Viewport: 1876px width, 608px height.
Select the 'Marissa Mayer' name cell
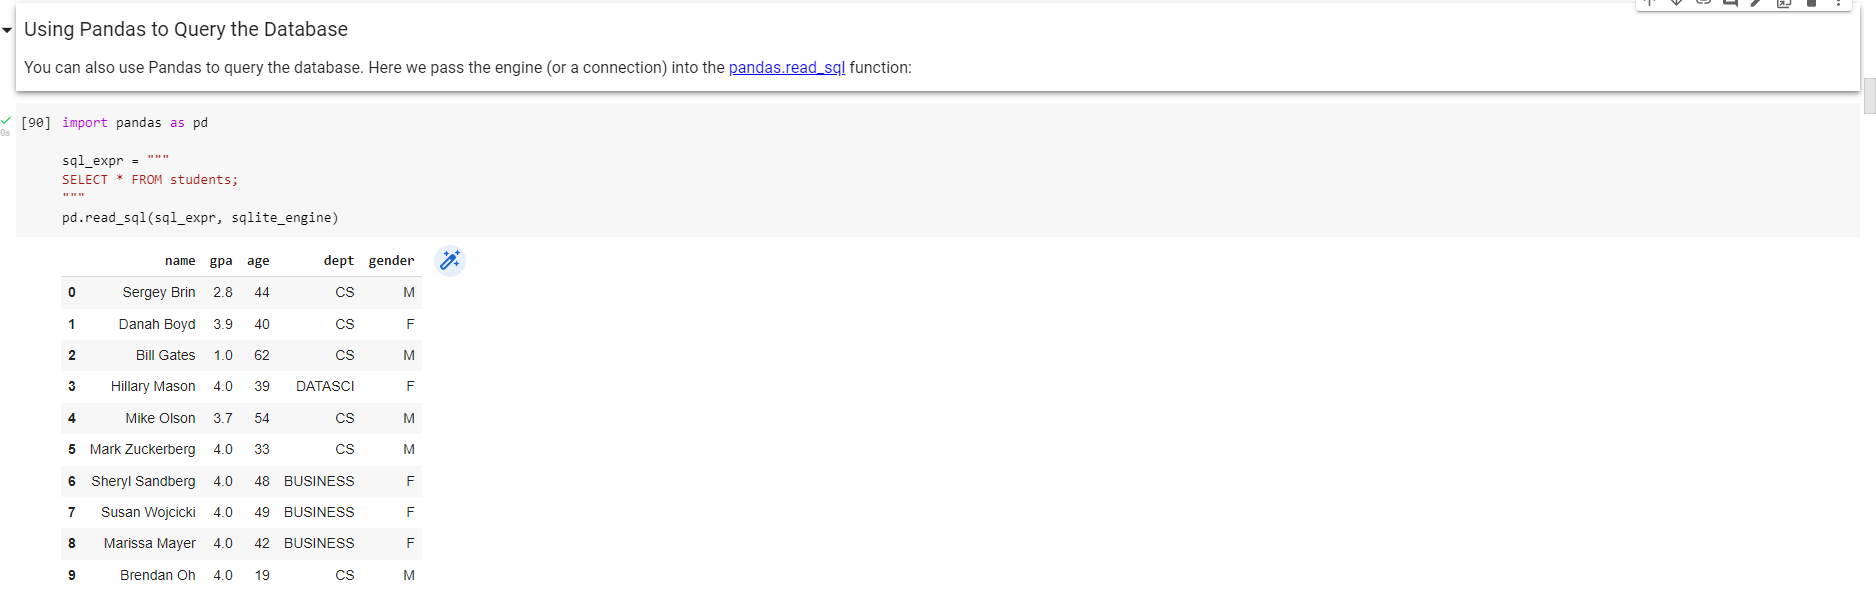tap(150, 543)
